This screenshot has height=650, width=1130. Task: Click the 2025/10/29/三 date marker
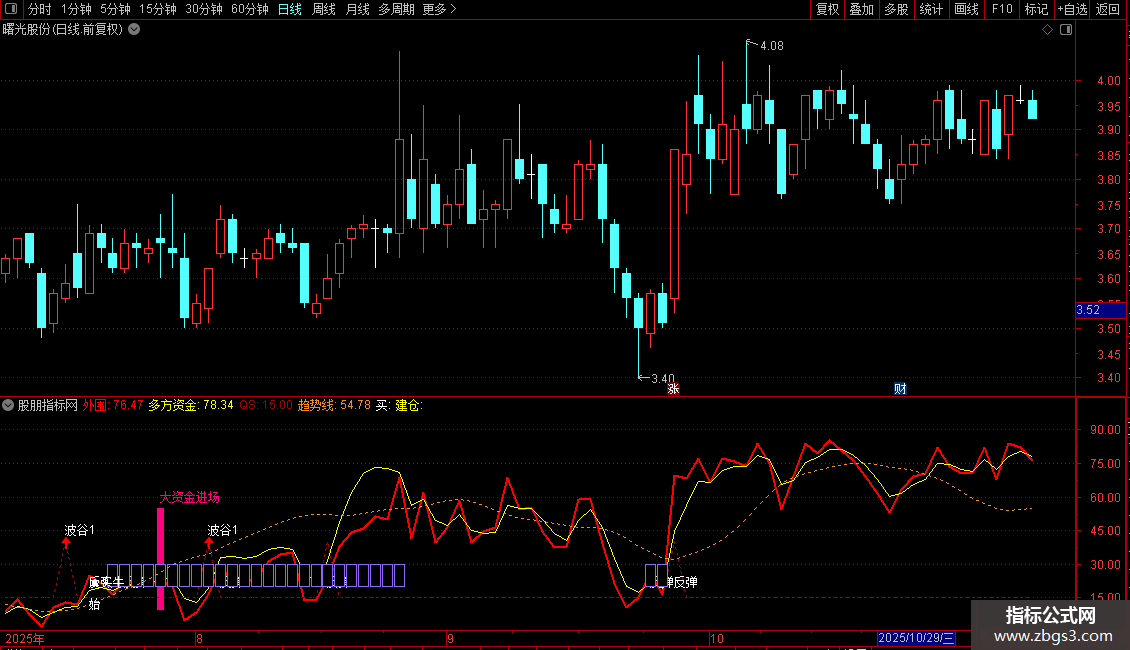[917, 638]
